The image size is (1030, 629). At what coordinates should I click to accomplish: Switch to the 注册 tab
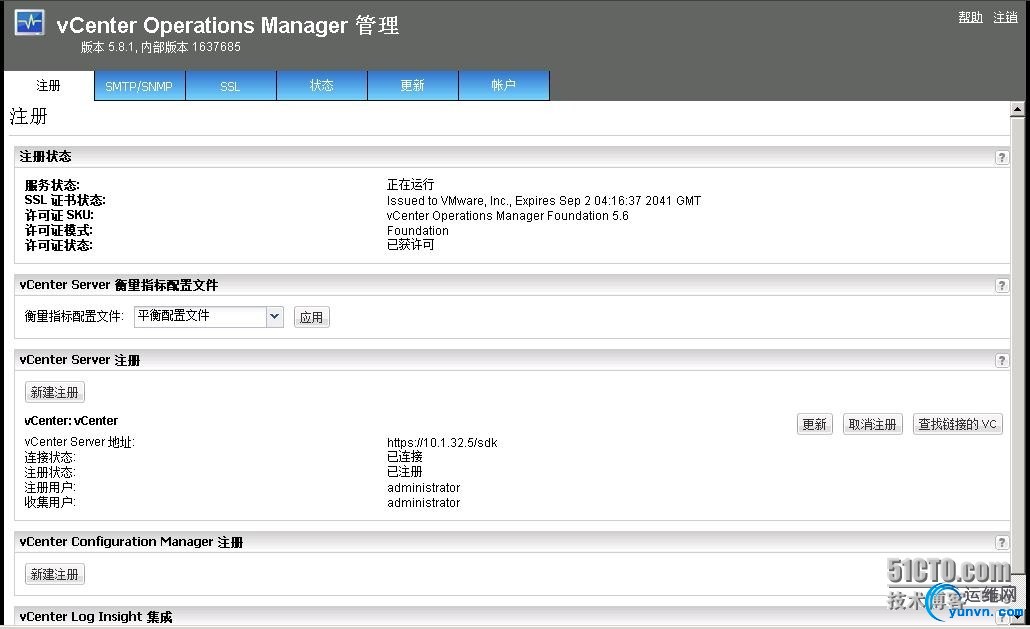point(49,86)
